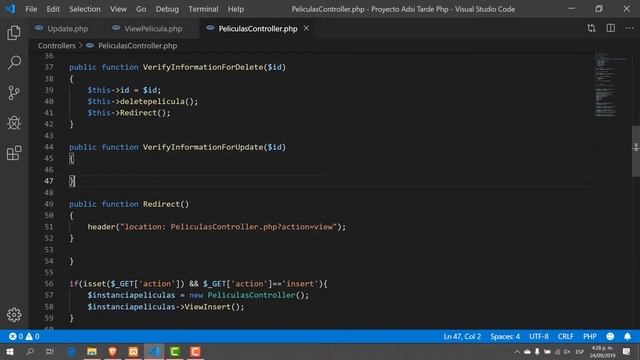Change language mode via PHP

pyautogui.click(x=590, y=336)
